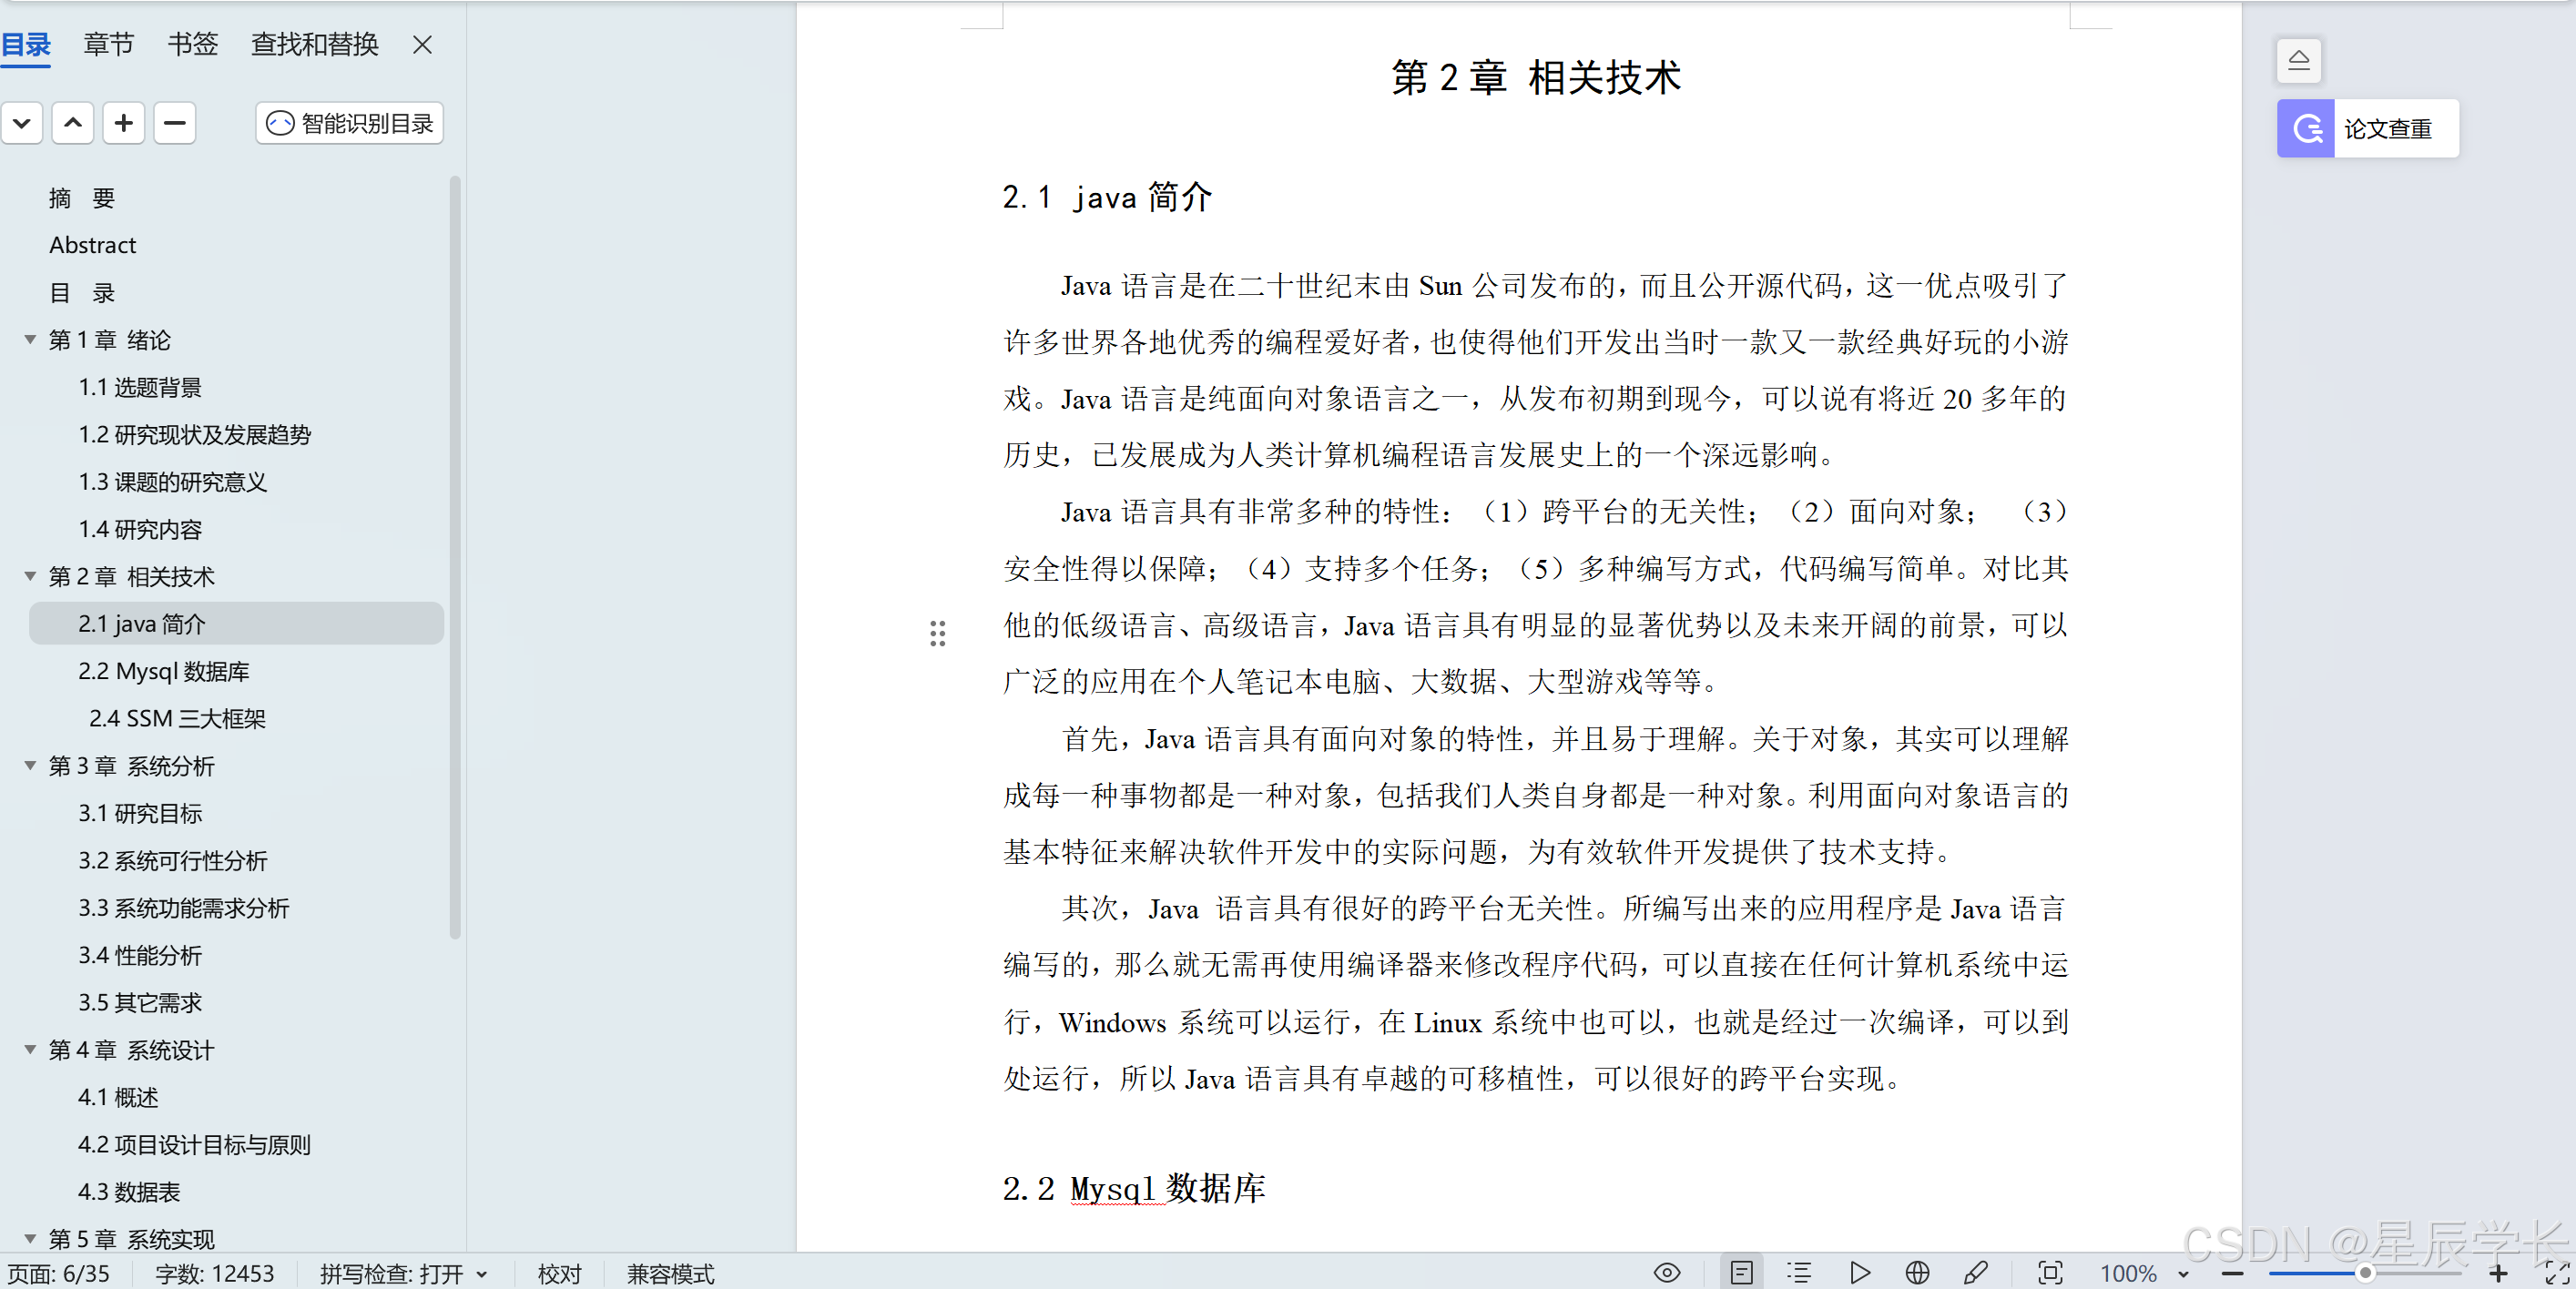Switch to page layout view icon
This screenshot has width=2576, height=1289.
point(1741,1273)
